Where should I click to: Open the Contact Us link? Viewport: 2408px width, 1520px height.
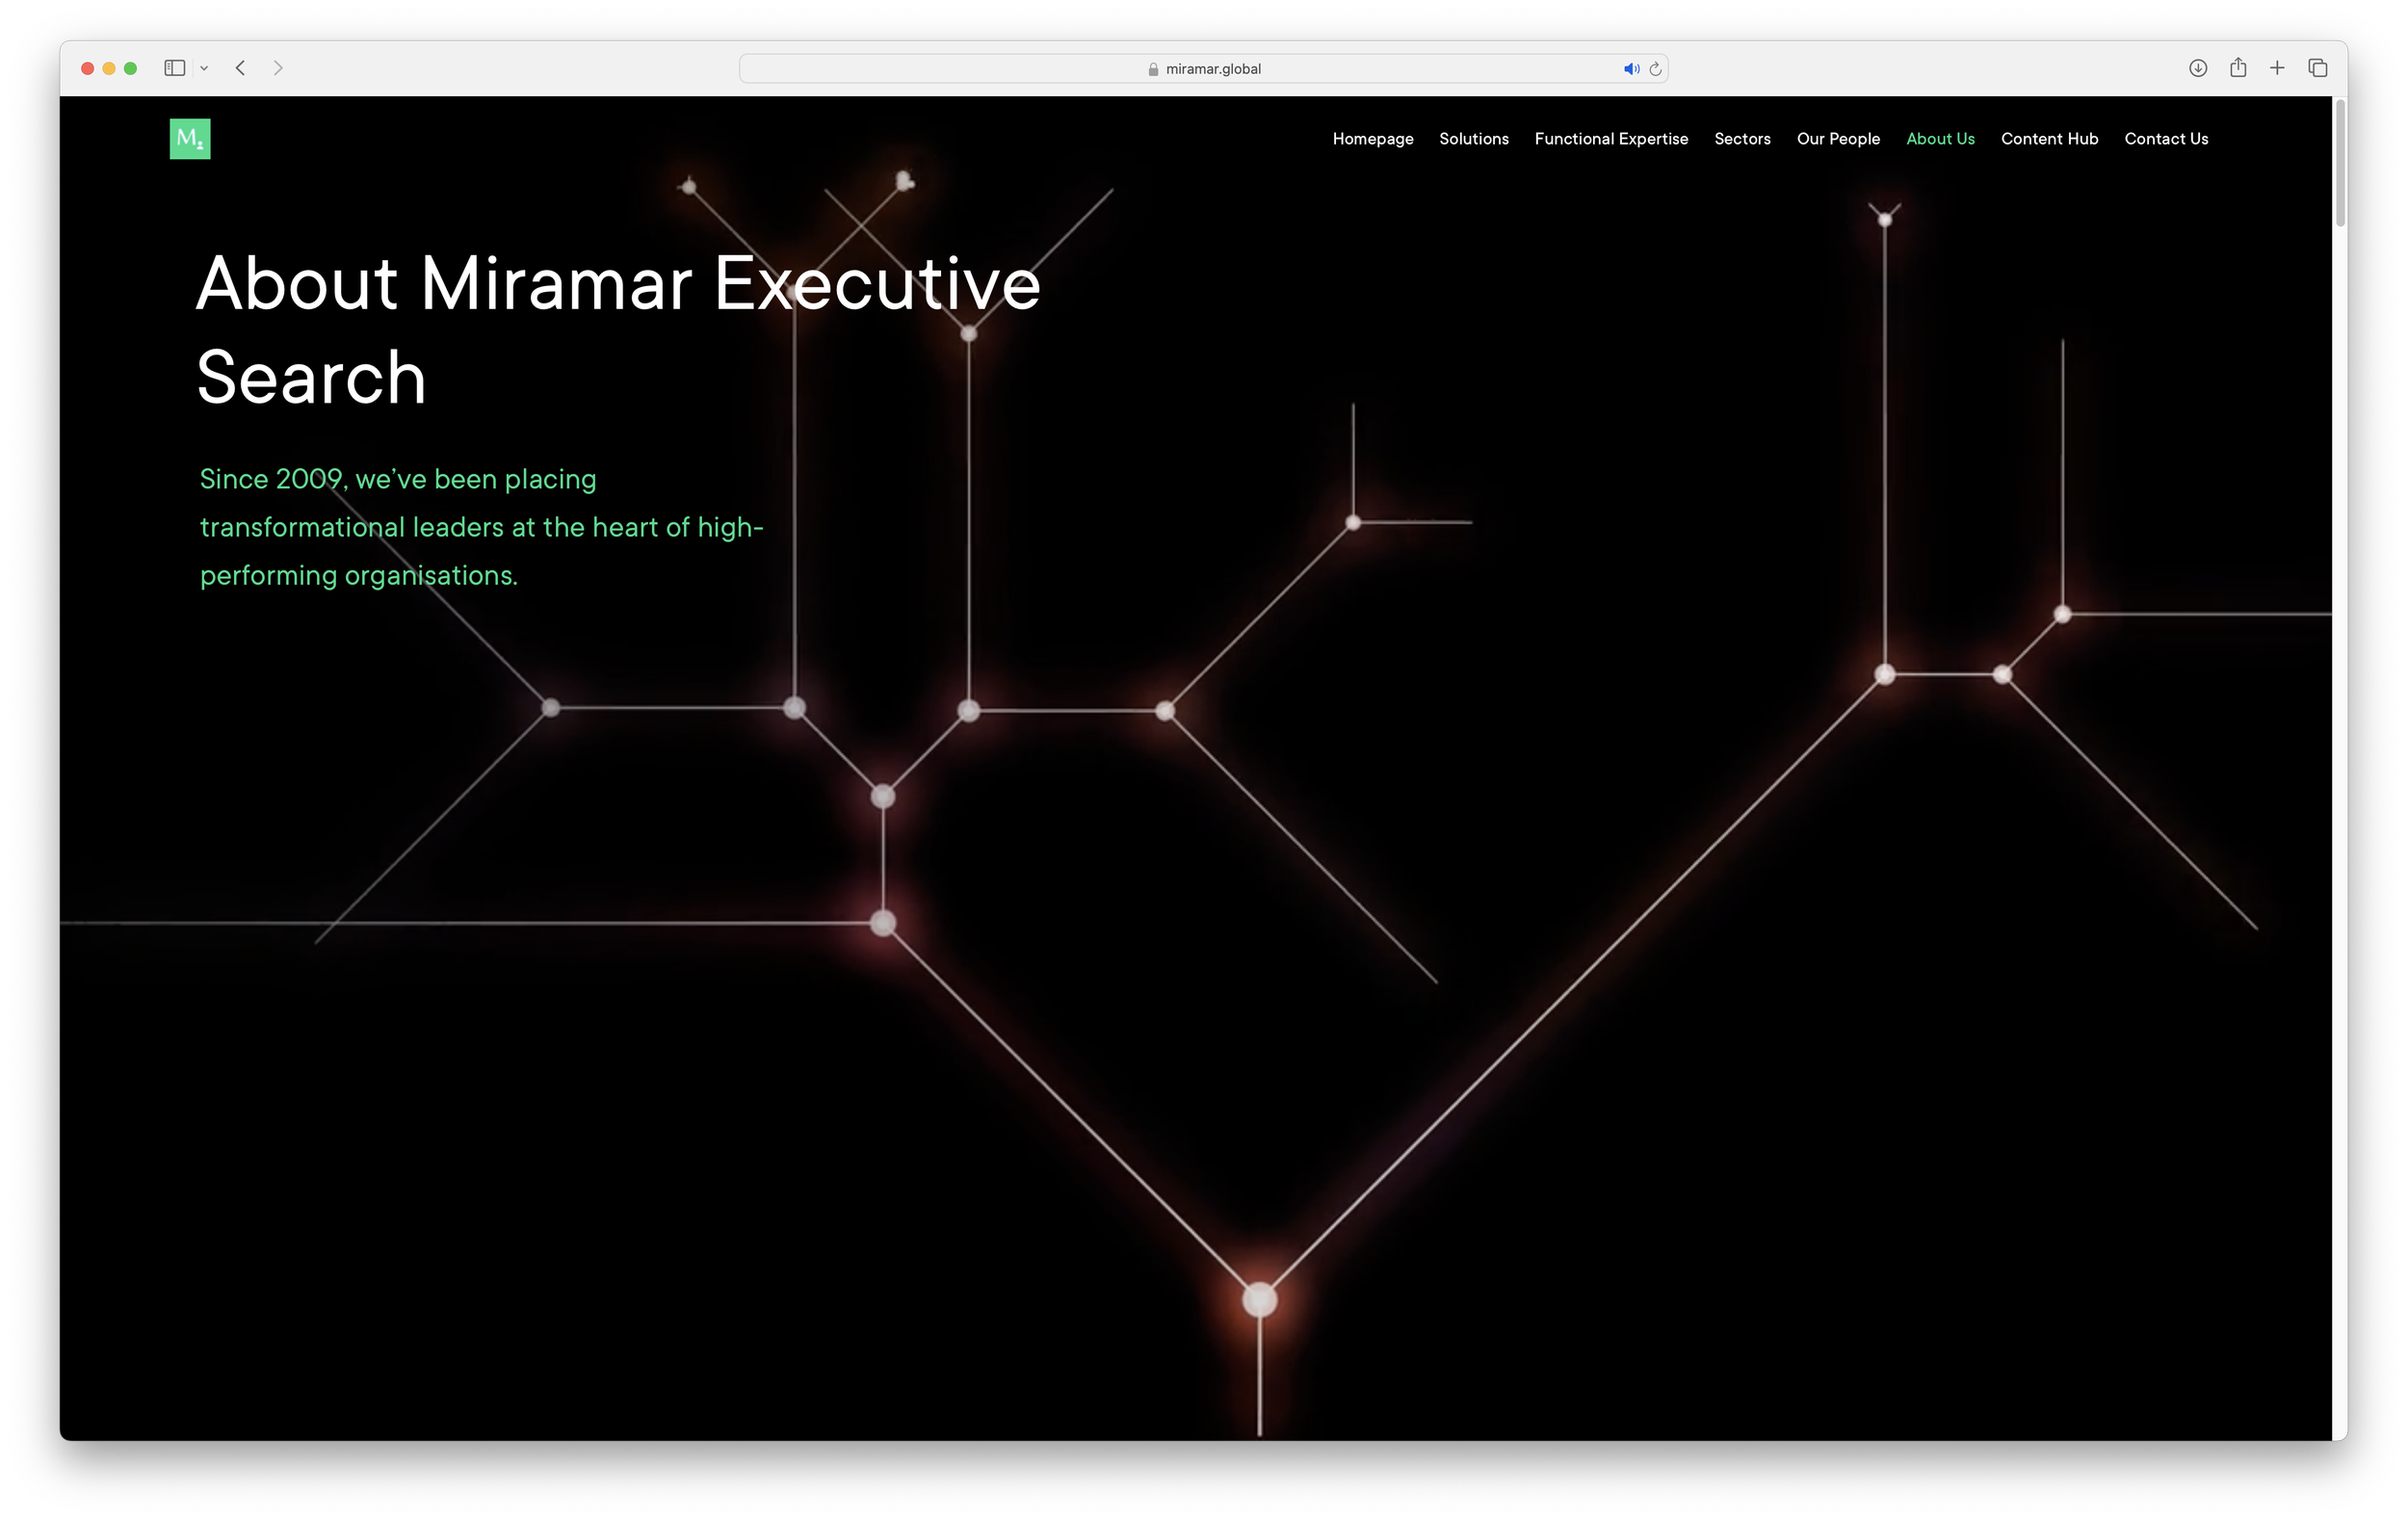click(2166, 139)
